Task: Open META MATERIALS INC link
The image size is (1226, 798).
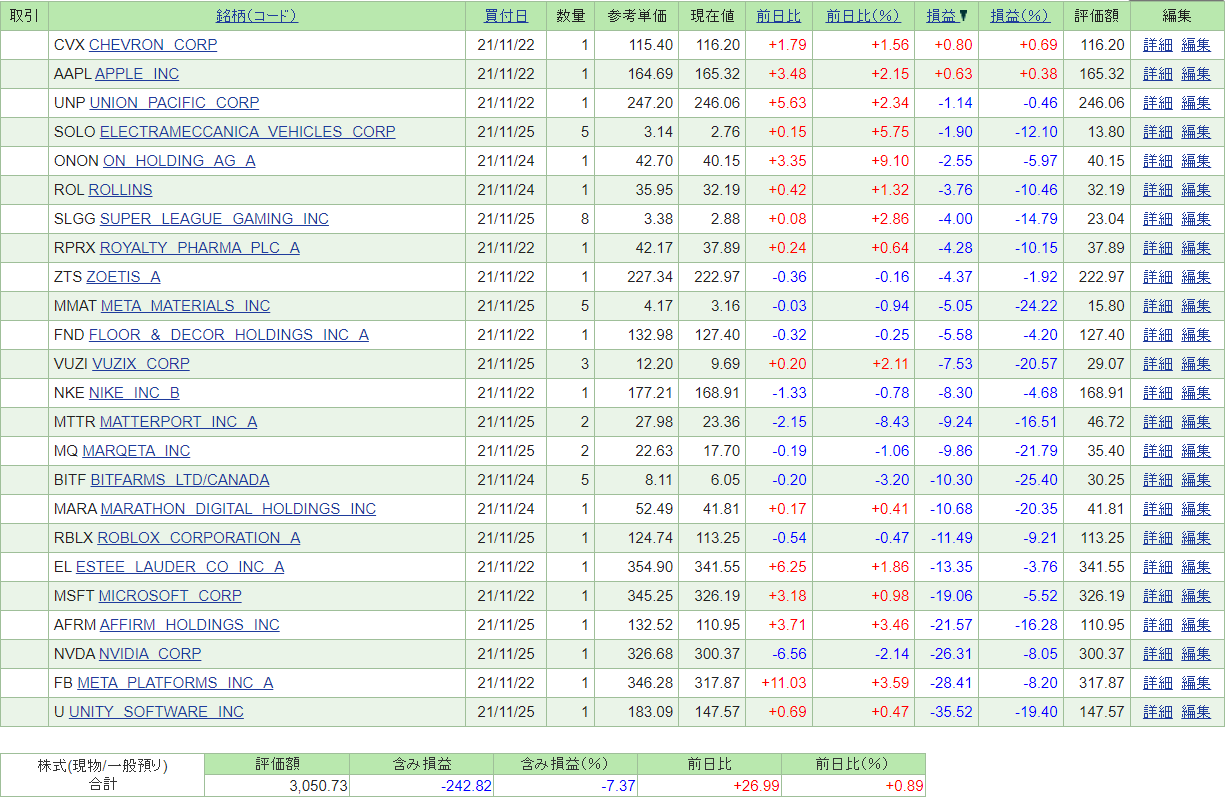Action: pyautogui.click(x=185, y=306)
